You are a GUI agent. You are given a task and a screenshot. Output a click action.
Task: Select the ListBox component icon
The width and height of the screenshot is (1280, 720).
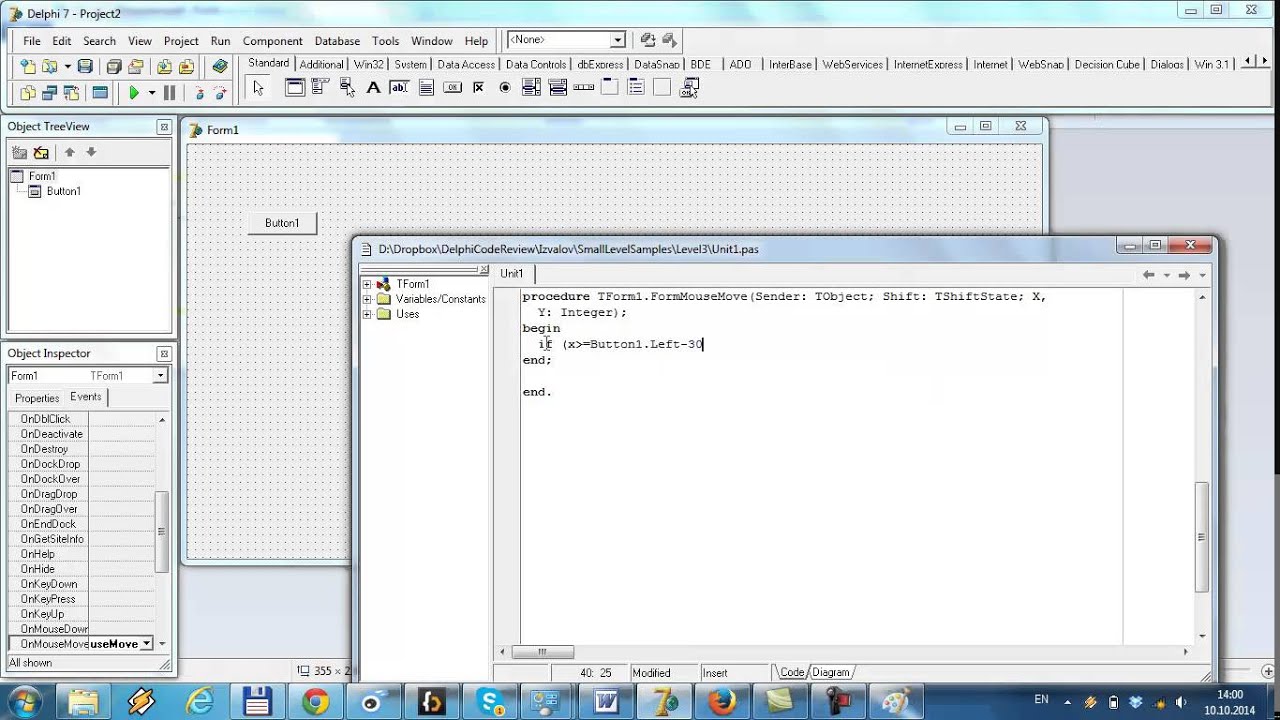point(531,88)
